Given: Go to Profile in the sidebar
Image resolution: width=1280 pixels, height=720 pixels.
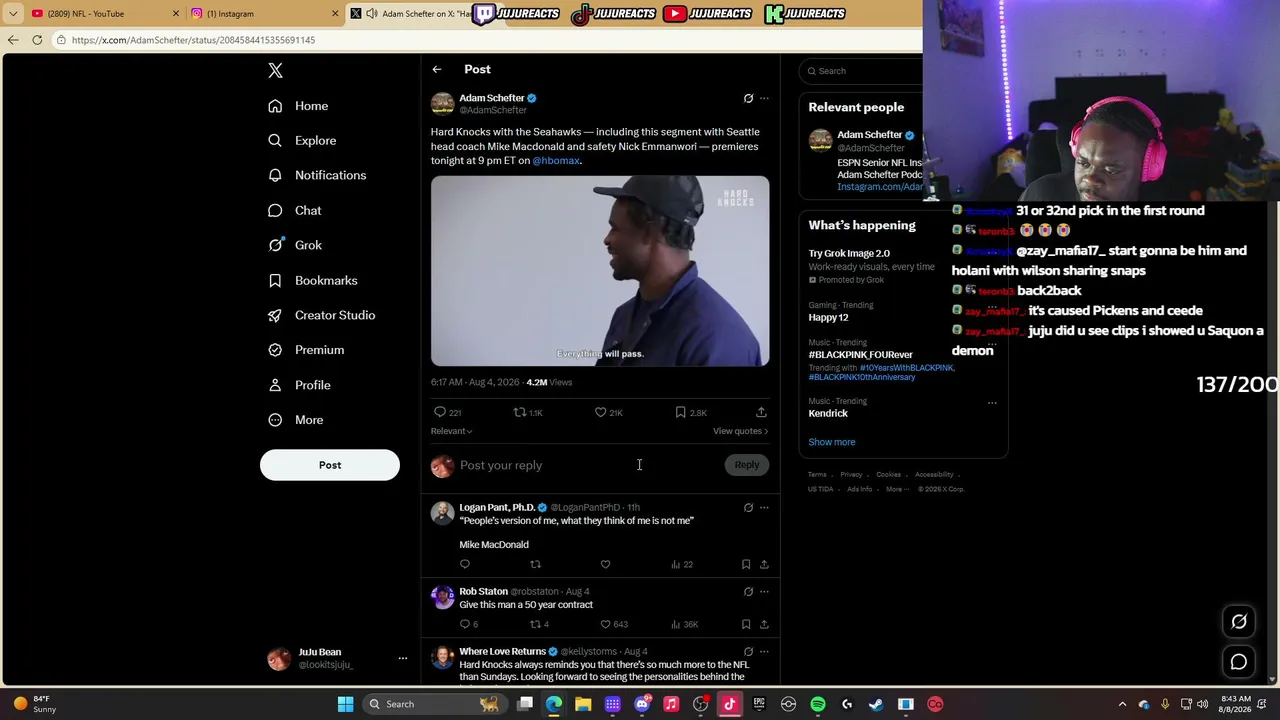Looking at the screenshot, I should tap(299, 385).
